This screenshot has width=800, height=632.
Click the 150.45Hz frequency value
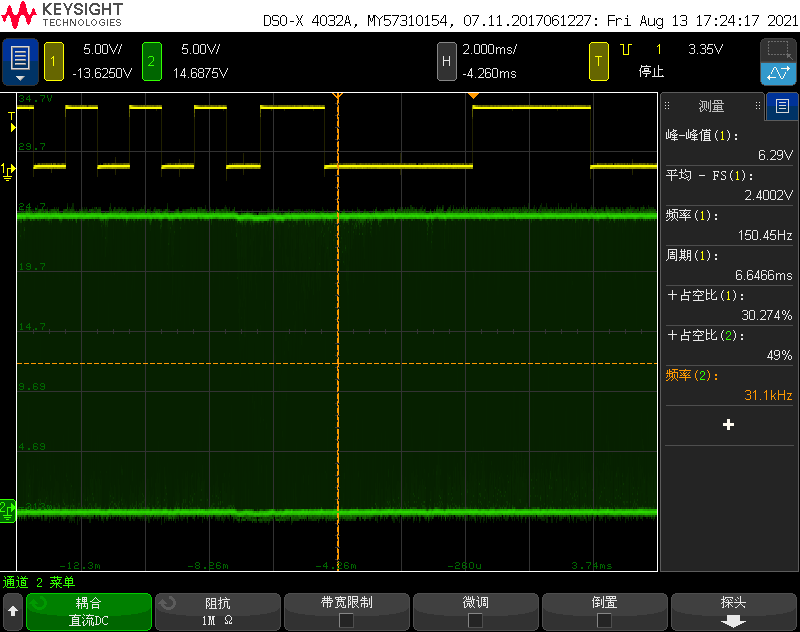coord(765,235)
